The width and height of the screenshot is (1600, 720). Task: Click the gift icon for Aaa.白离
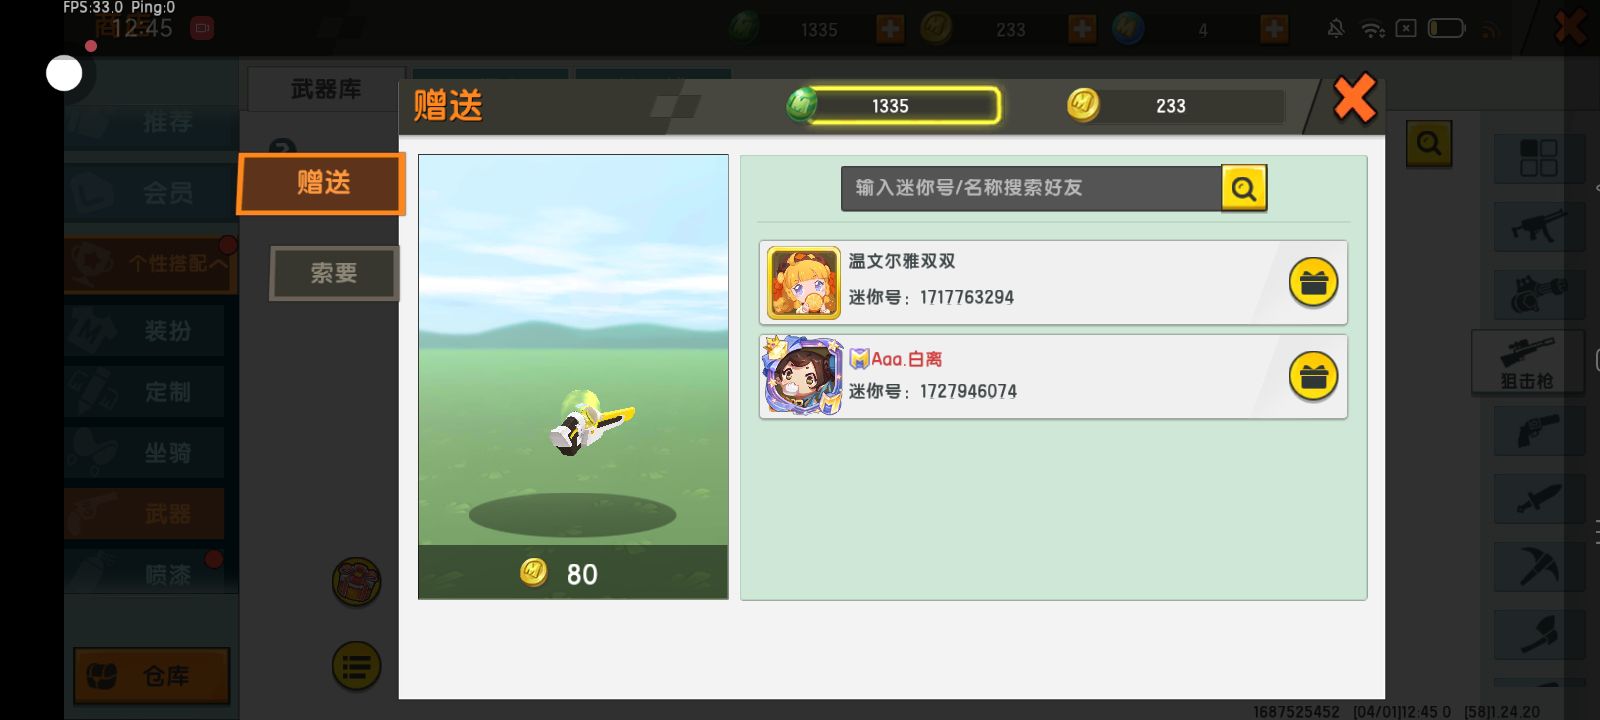point(1313,376)
